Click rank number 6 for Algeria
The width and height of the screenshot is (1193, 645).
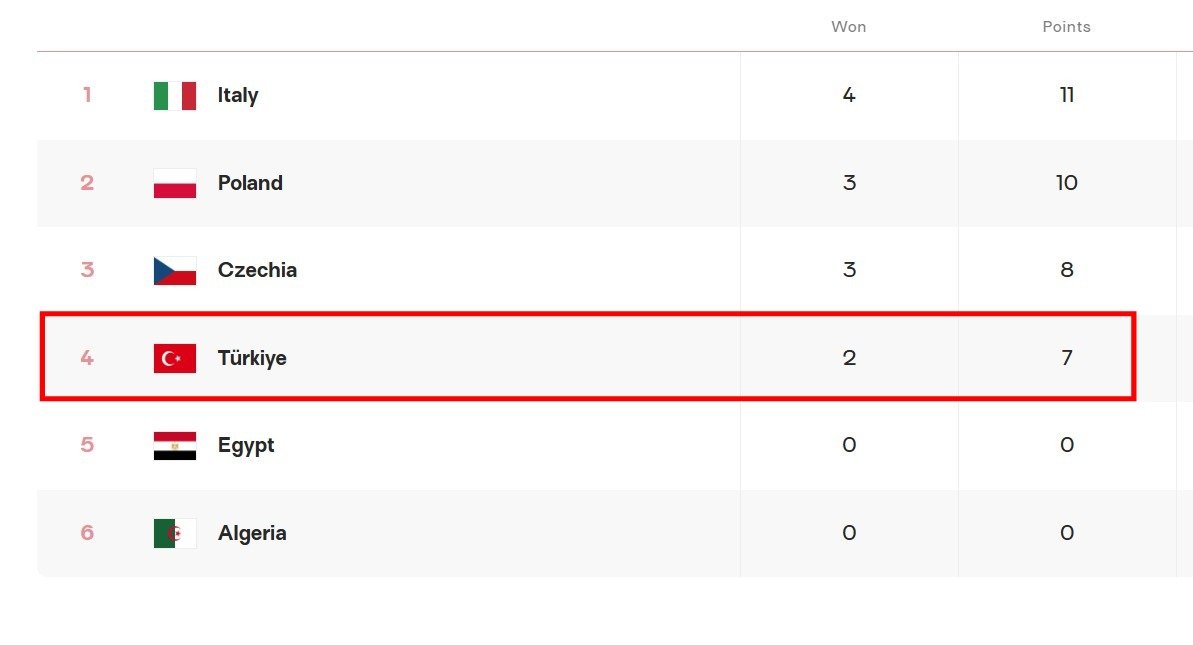tap(87, 532)
